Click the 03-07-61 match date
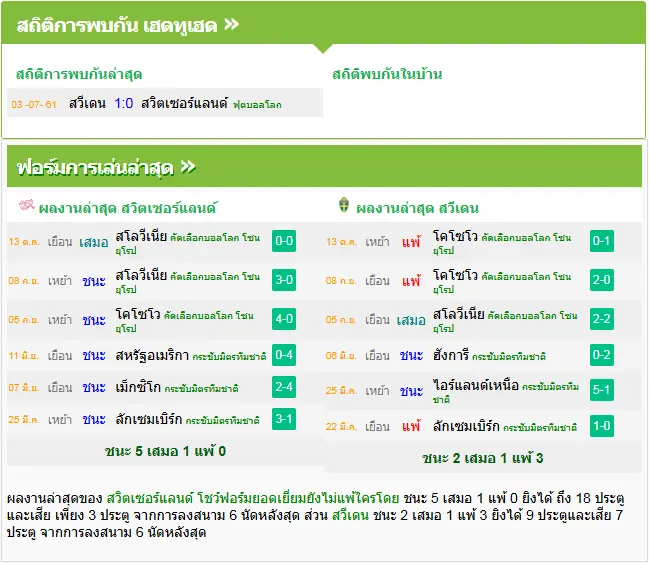649x563 pixels. [x=34, y=104]
